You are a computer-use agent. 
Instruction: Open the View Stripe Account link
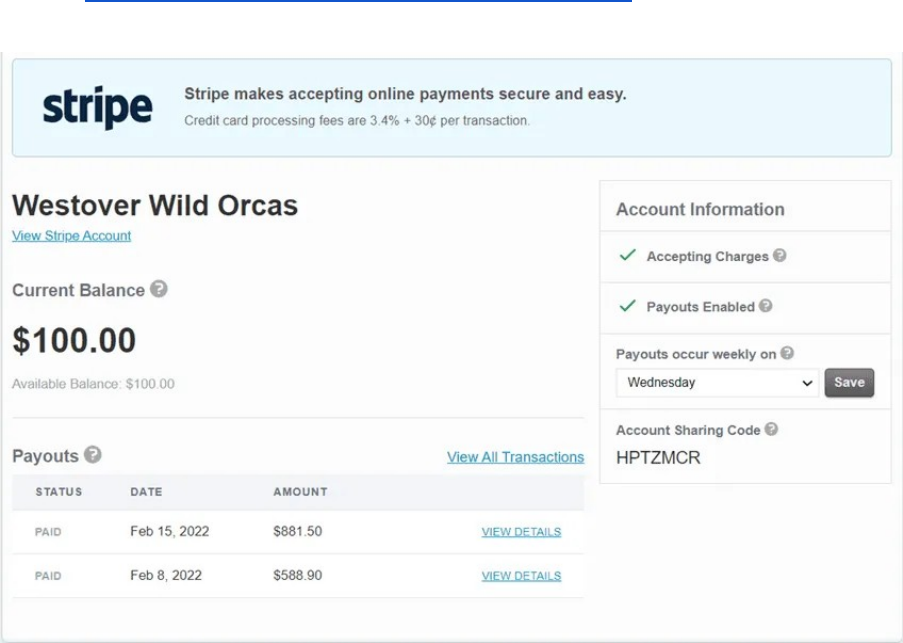[71, 236]
